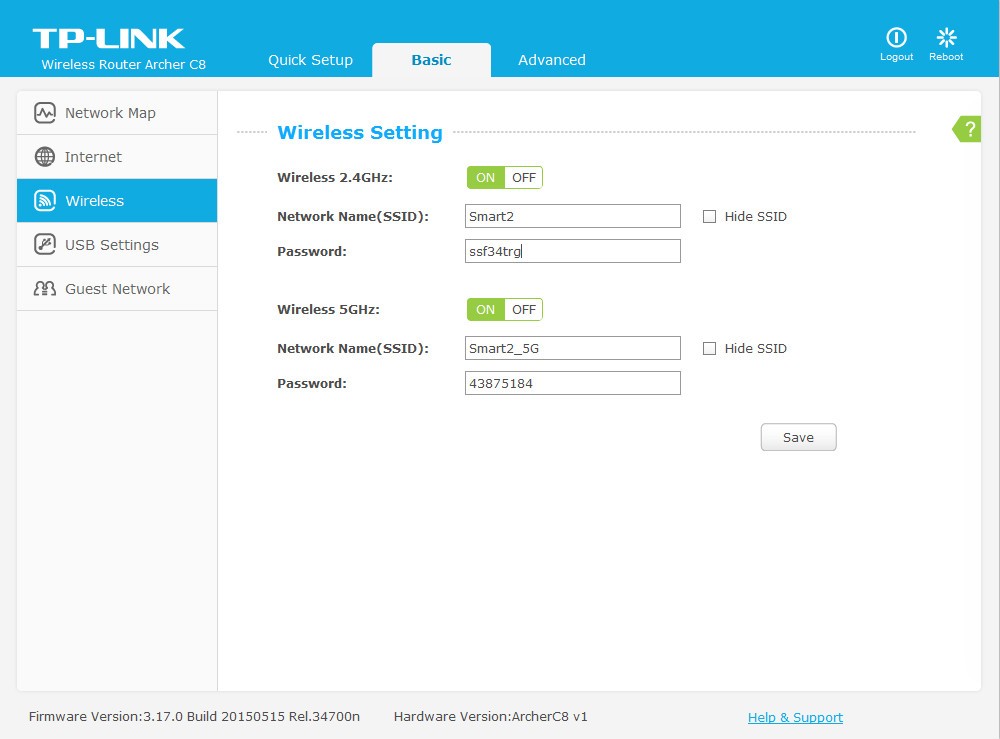The width and height of the screenshot is (1000, 739).
Task: Turn OFF Wireless 2.4GHz
Action: (x=524, y=178)
